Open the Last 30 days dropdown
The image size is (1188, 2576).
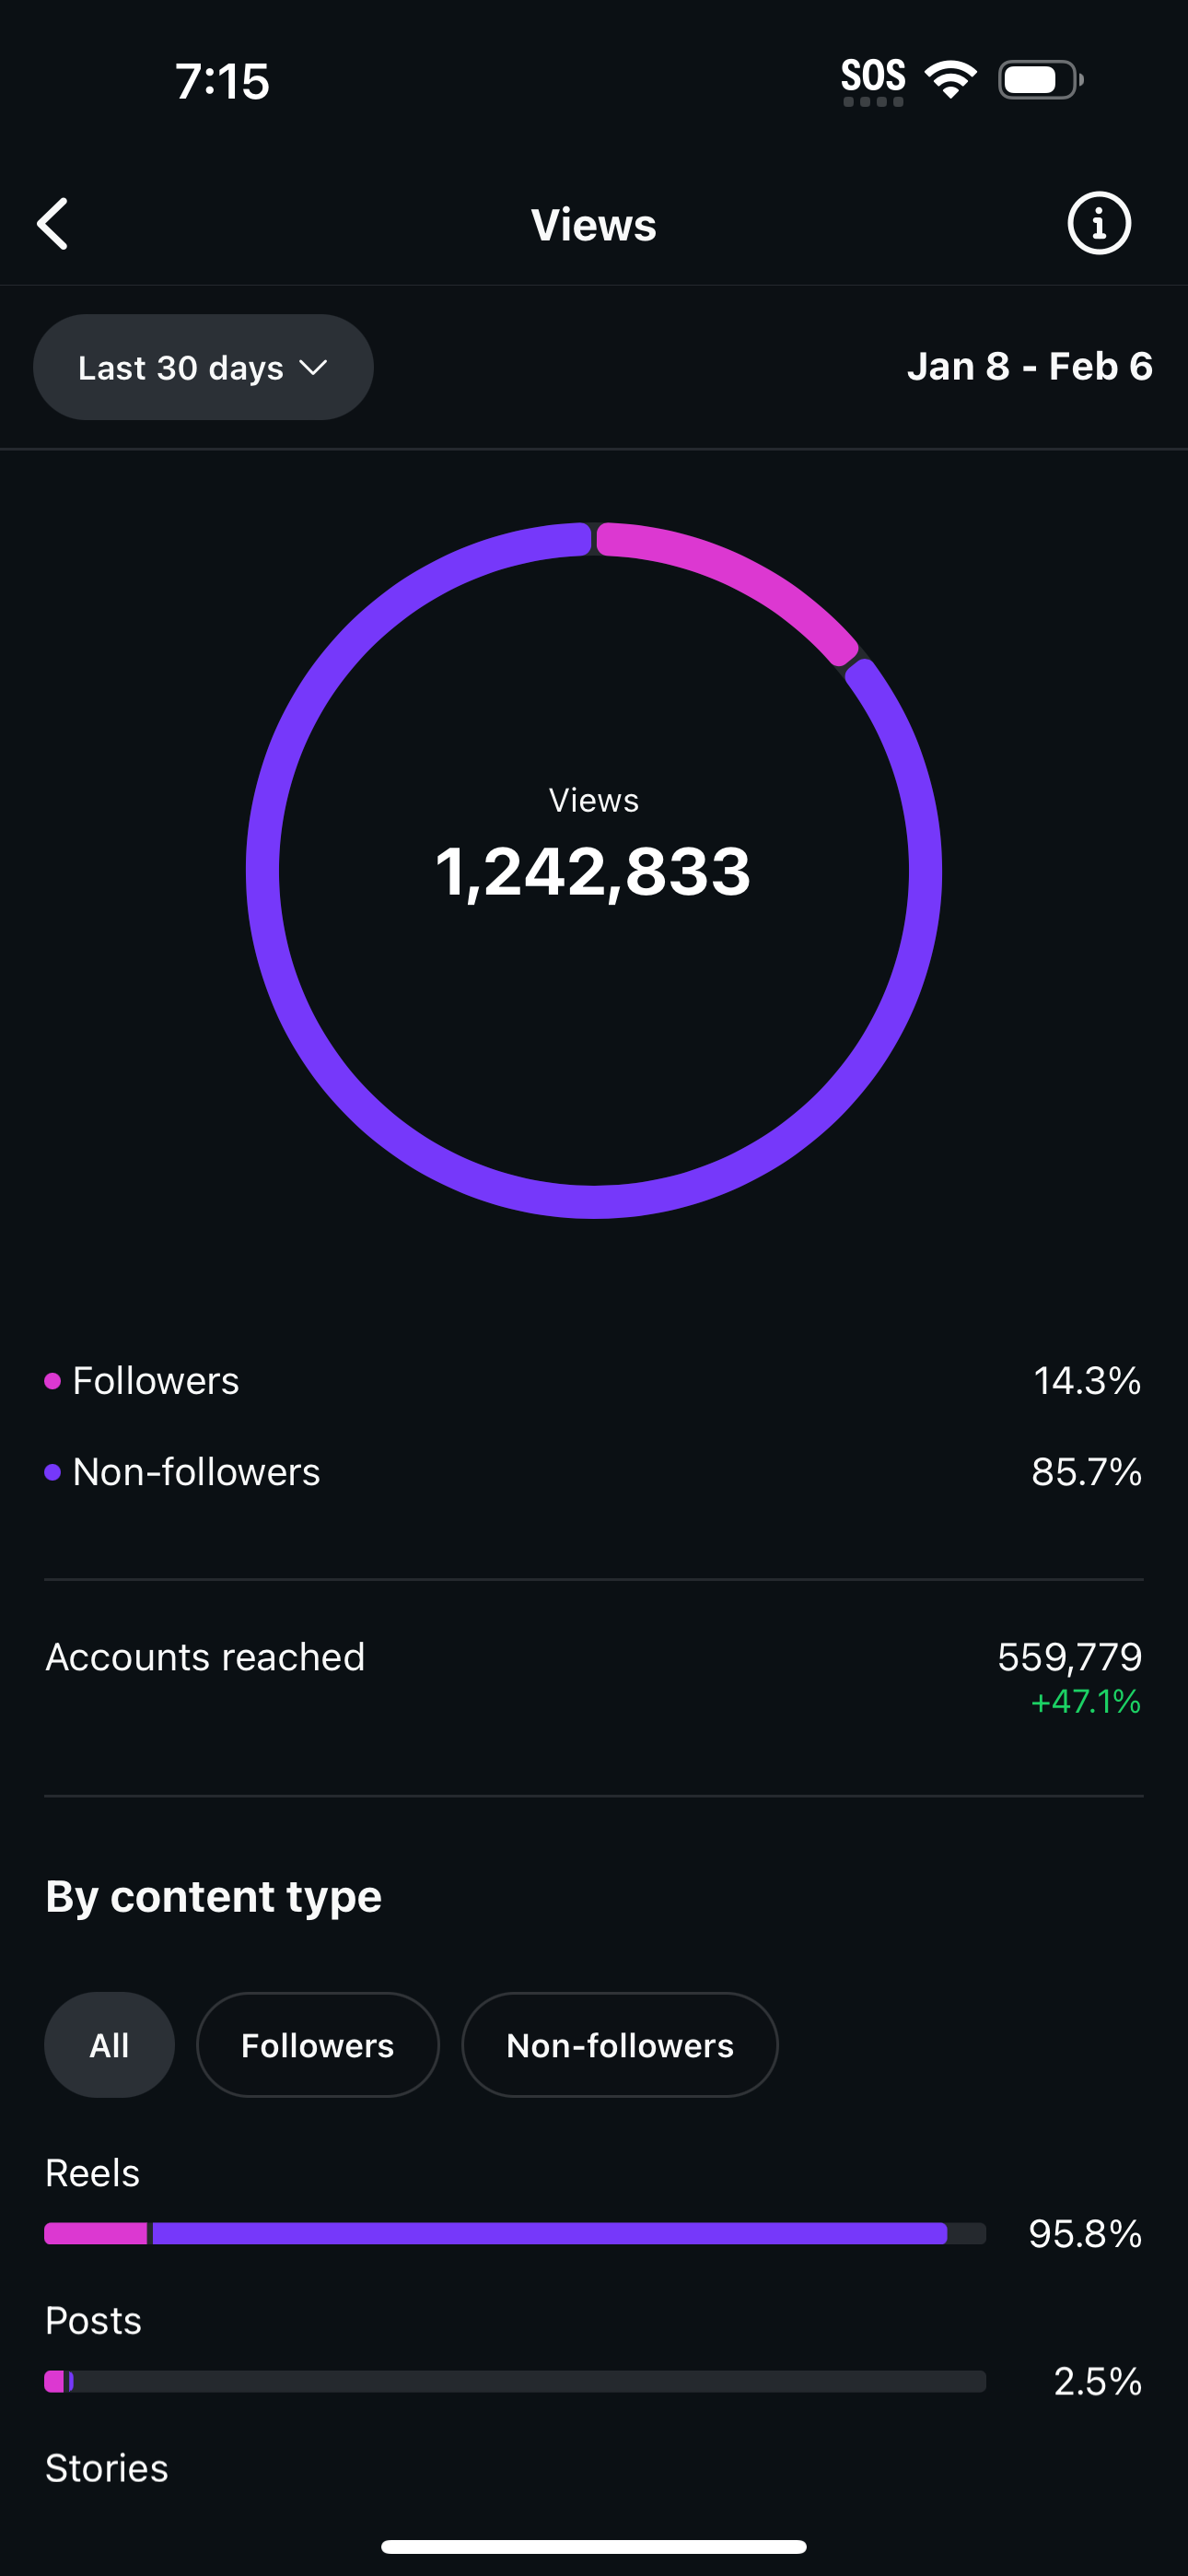[x=203, y=367]
